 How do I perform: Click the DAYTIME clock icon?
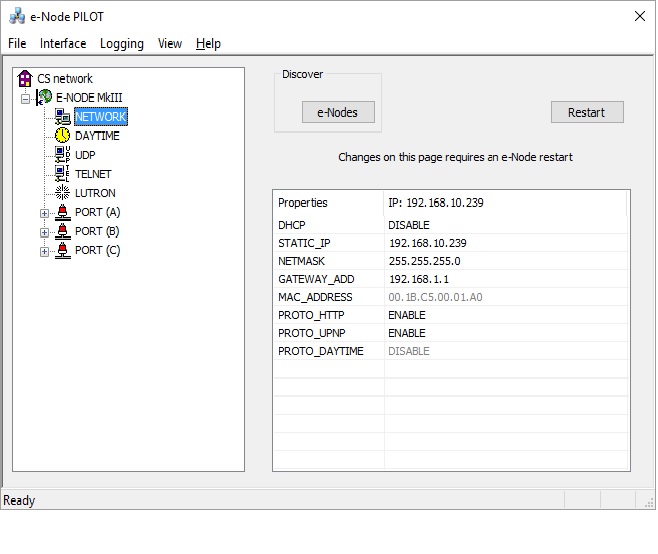click(63, 136)
